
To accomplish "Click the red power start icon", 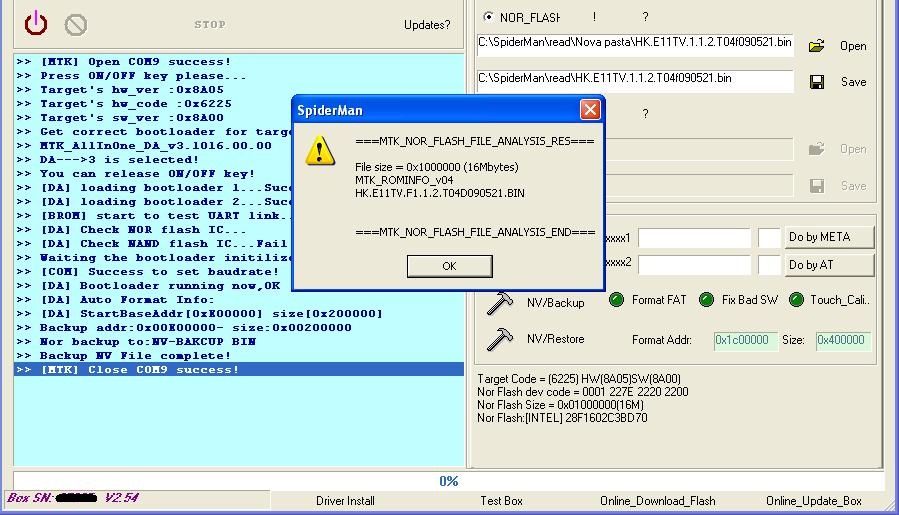I will click(x=36, y=24).
